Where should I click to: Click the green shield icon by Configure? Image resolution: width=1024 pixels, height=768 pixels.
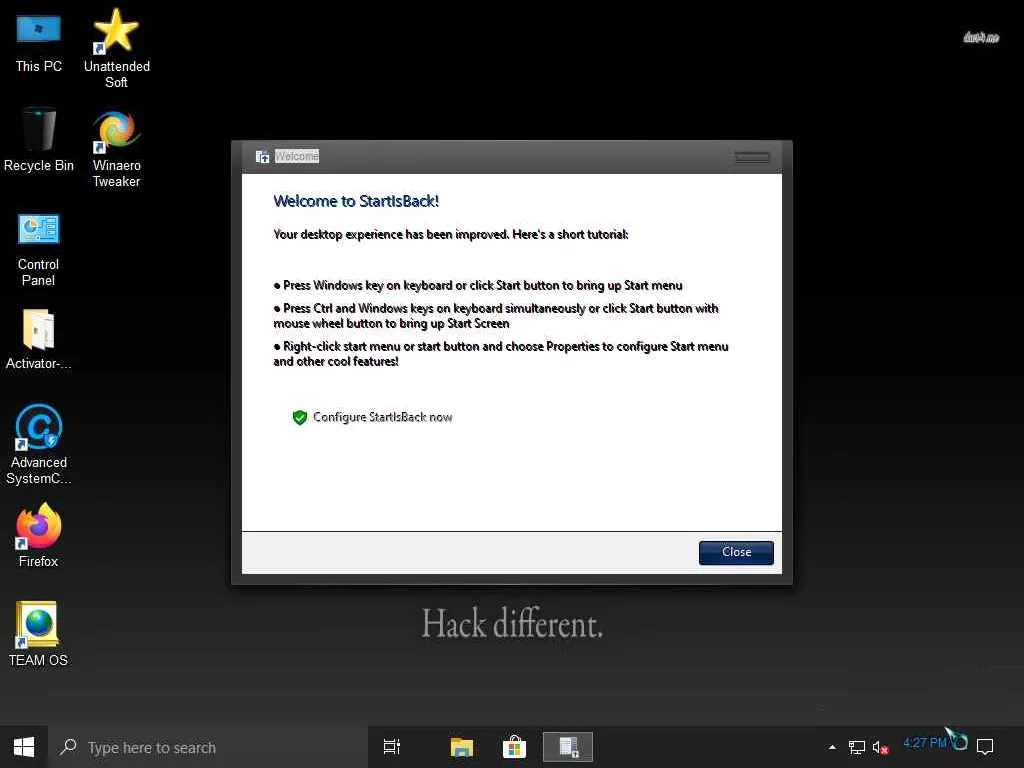pos(300,417)
